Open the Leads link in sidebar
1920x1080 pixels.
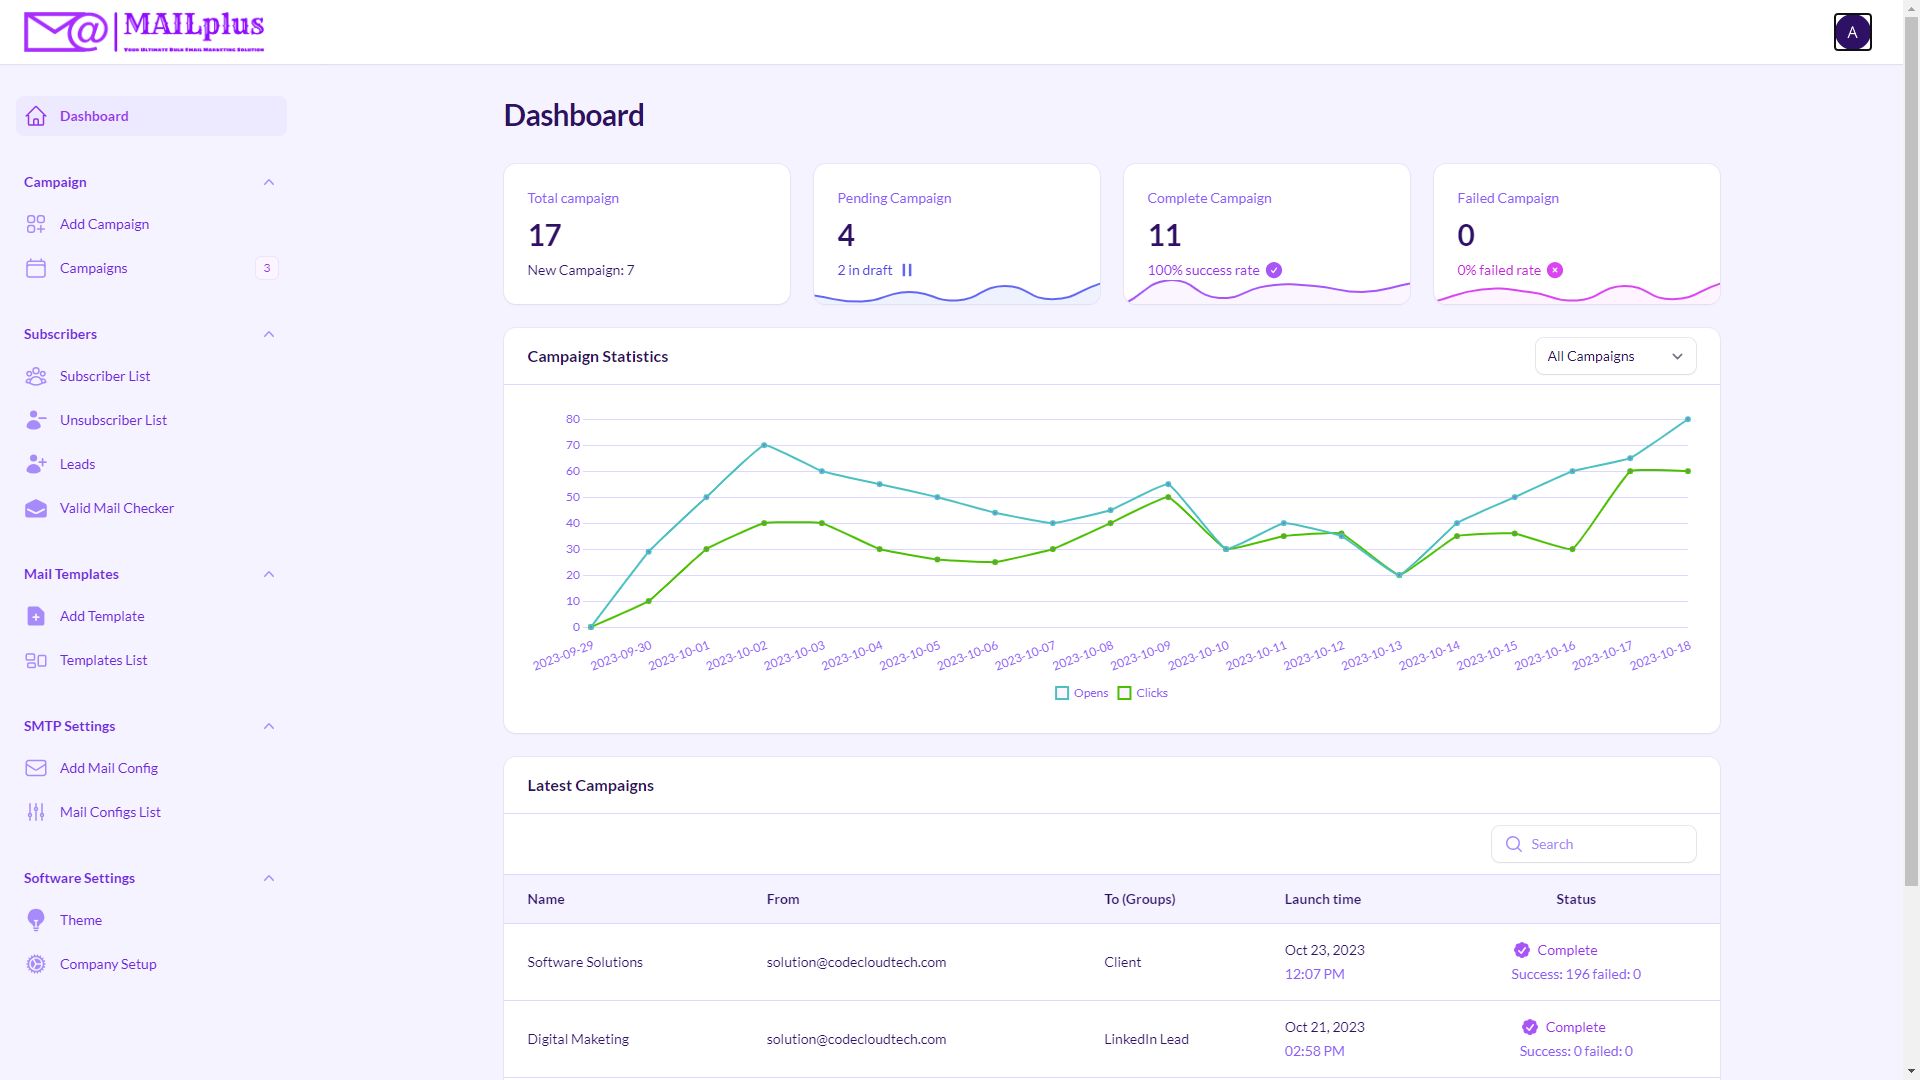(77, 464)
